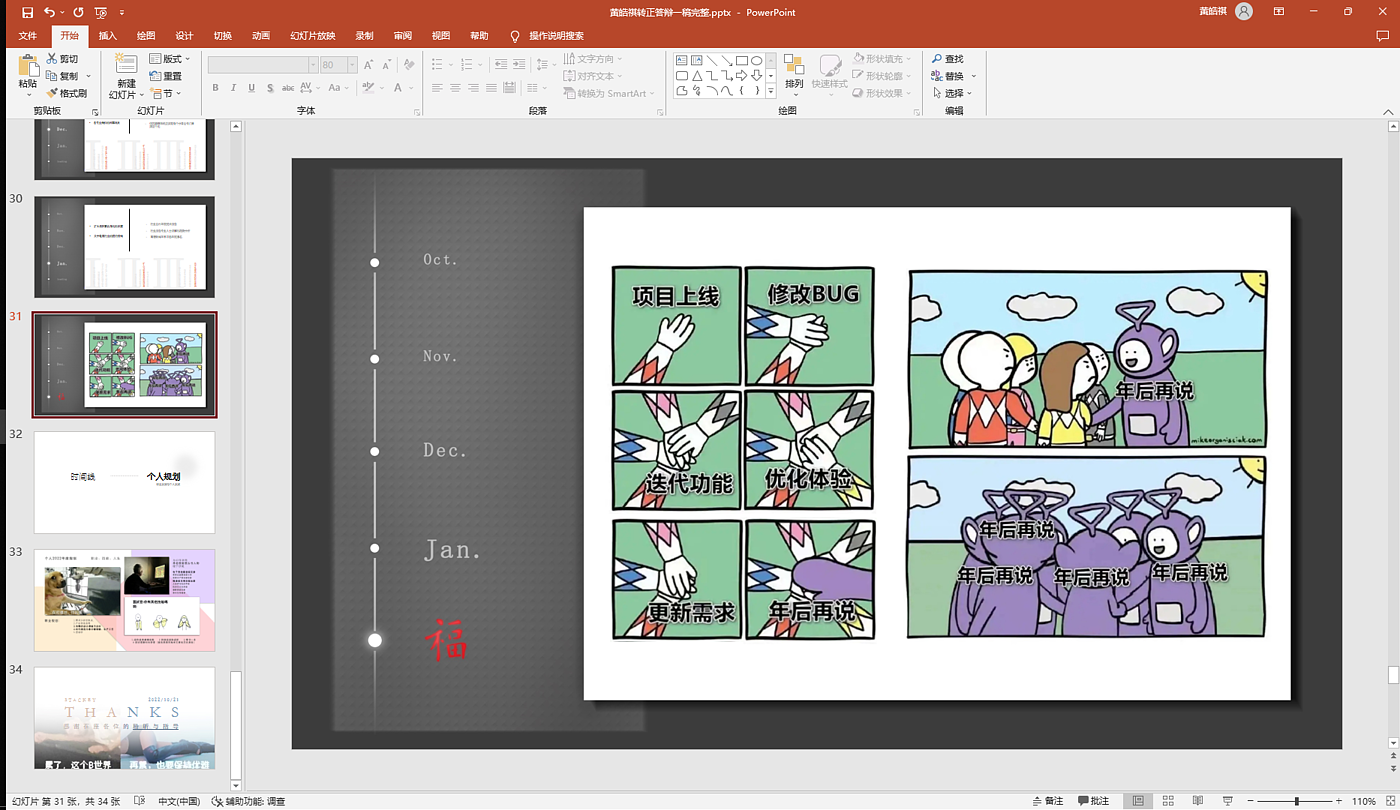Open the Insert (插入) ribbon tab
Viewport: 1400px width, 810px height.
[108, 36]
